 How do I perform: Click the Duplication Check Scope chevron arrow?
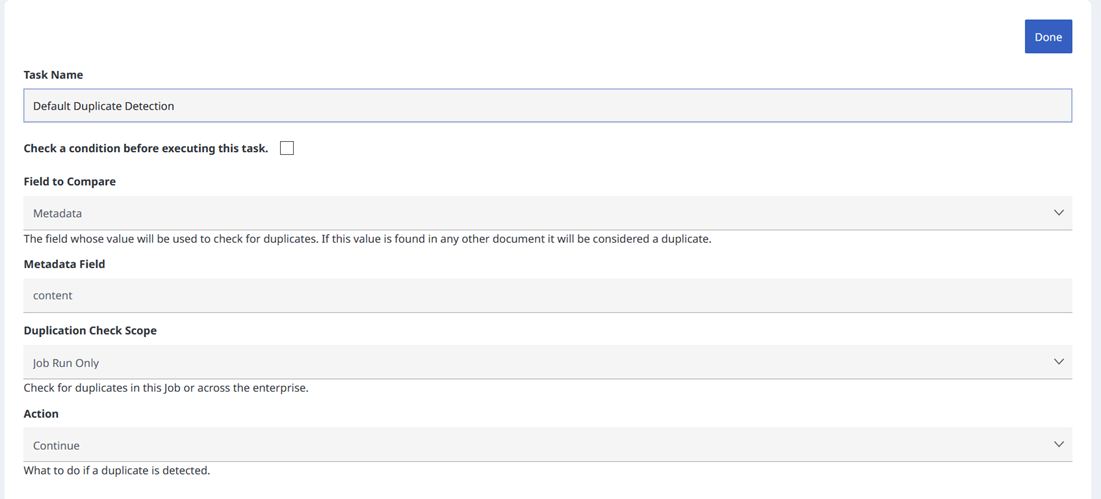click(x=1058, y=362)
